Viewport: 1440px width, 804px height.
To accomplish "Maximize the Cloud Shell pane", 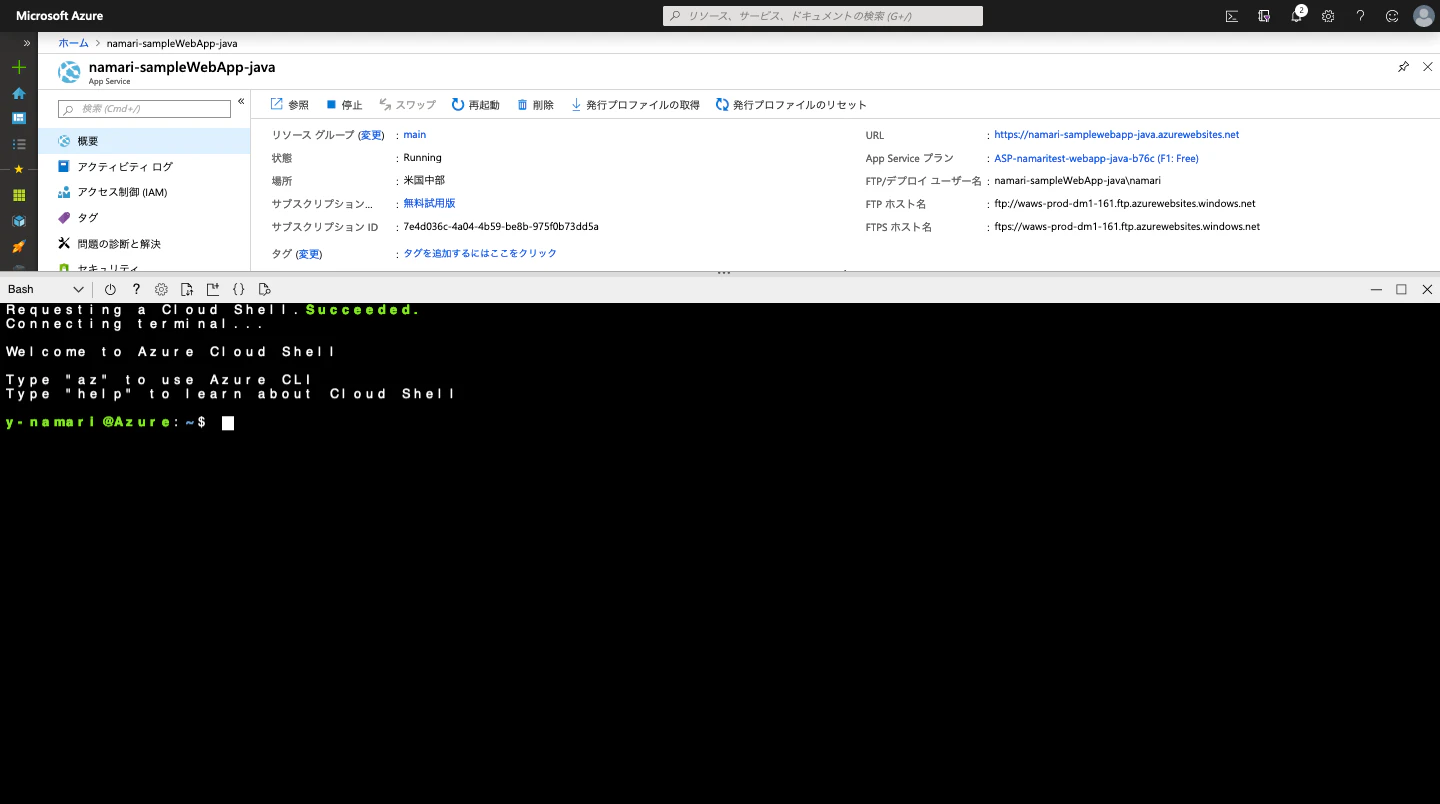I will coord(1401,289).
